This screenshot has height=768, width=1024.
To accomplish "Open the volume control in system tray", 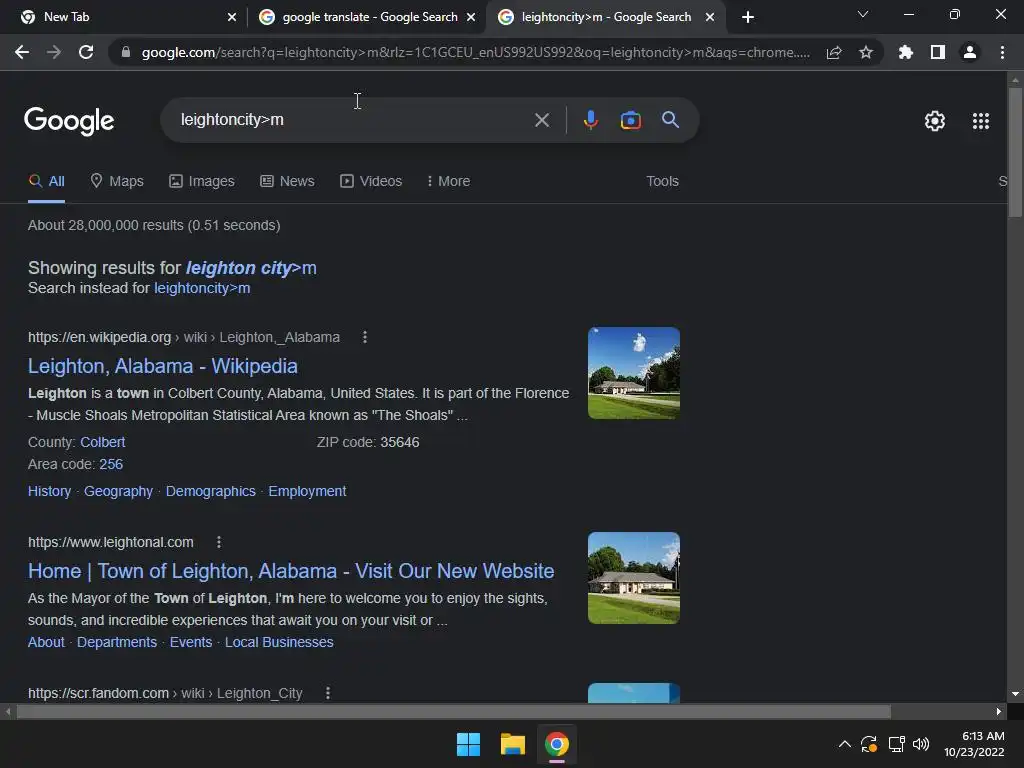I will click(921, 744).
